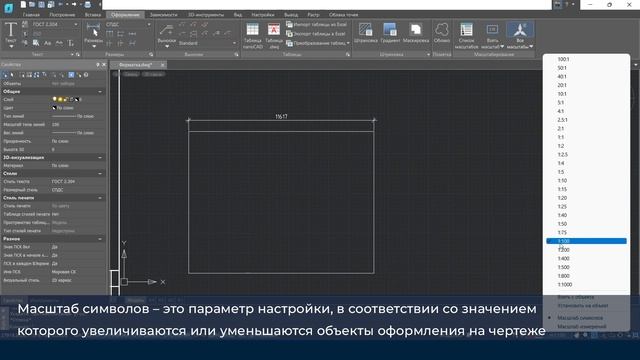Collapse the 3D-визуализация properties section
The width and height of the screenshot is (640, 360).
click(100, 157)
